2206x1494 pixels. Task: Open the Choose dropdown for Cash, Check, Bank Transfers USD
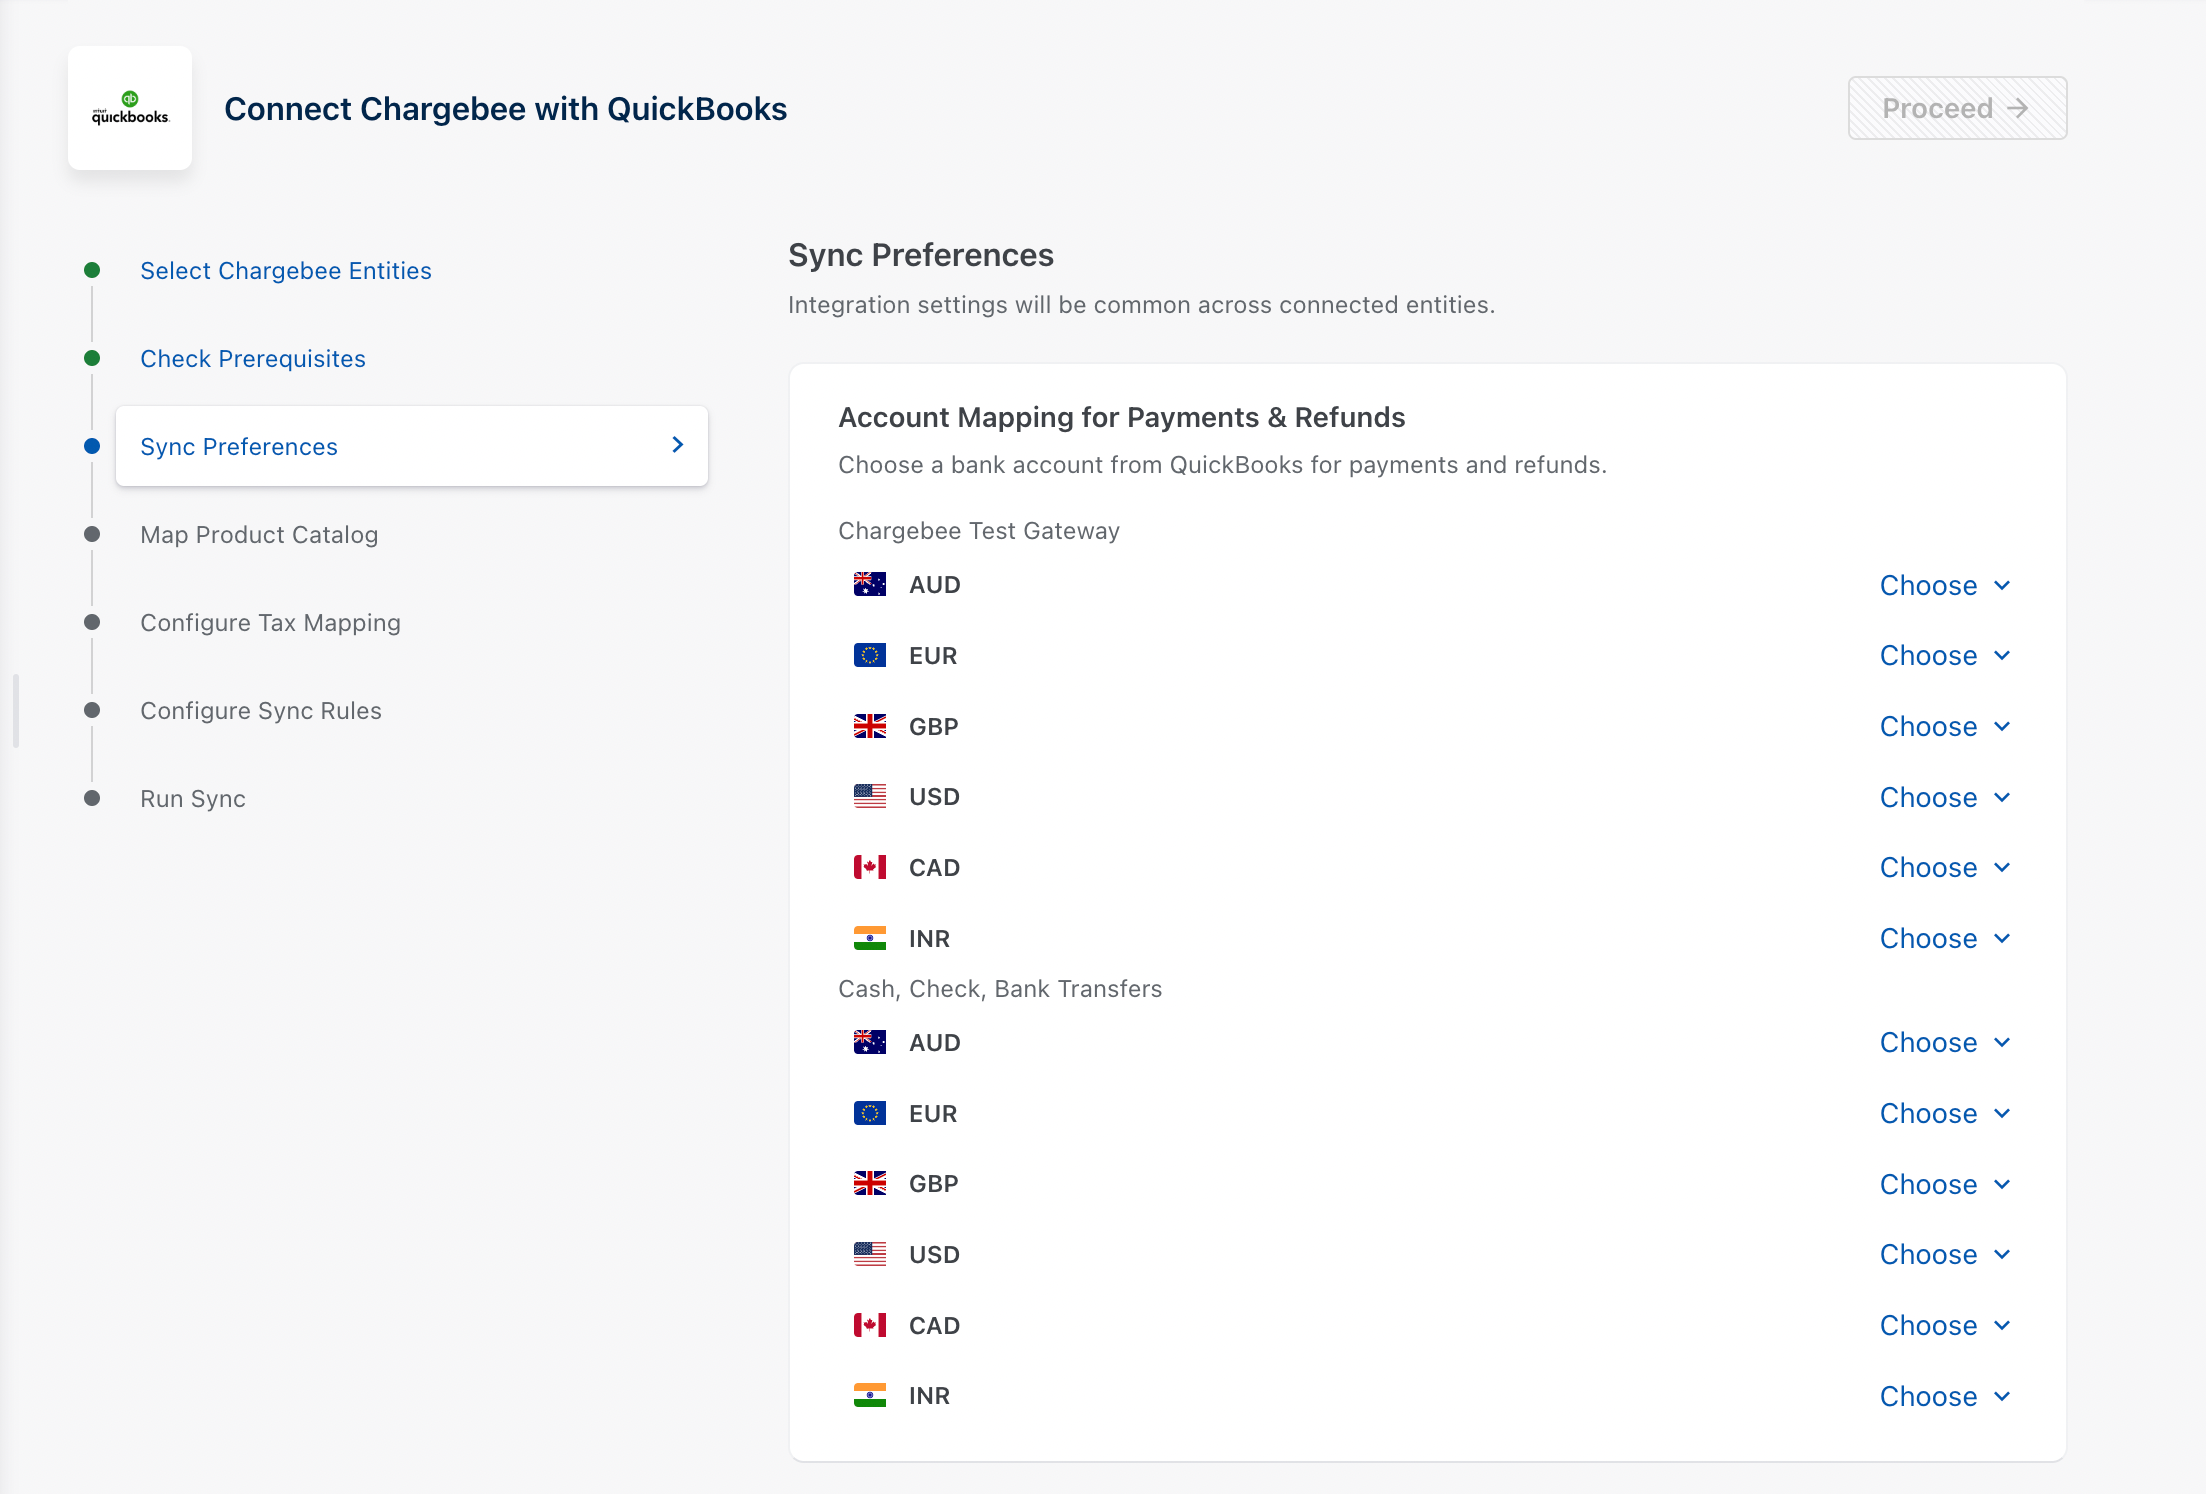1944,1255
